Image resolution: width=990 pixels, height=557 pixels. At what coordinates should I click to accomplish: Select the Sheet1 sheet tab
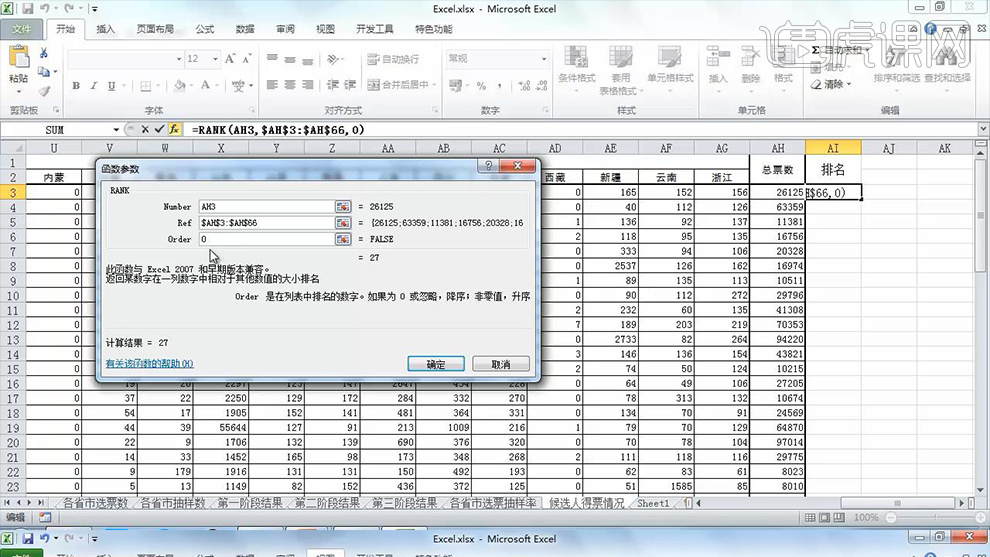pyautogui.click(x=653, y=503)
